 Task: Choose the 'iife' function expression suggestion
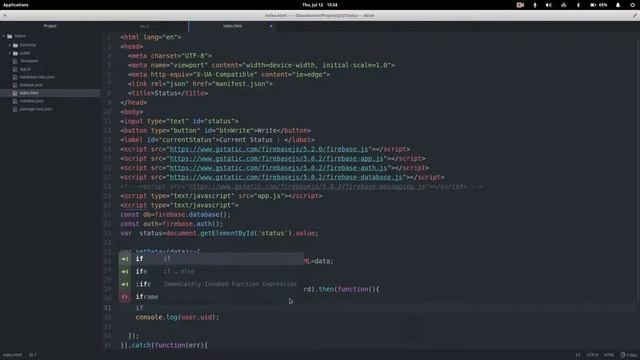(211, 284)
